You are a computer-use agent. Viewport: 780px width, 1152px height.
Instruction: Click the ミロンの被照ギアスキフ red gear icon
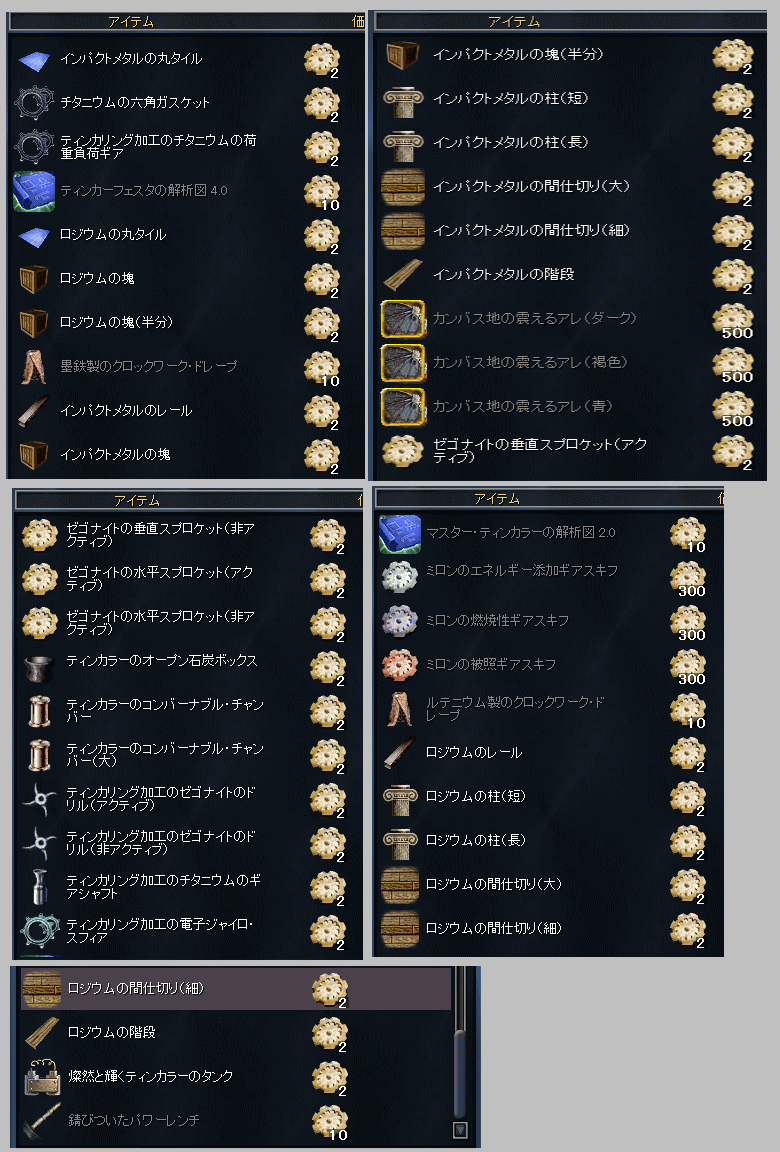(400, 665)
